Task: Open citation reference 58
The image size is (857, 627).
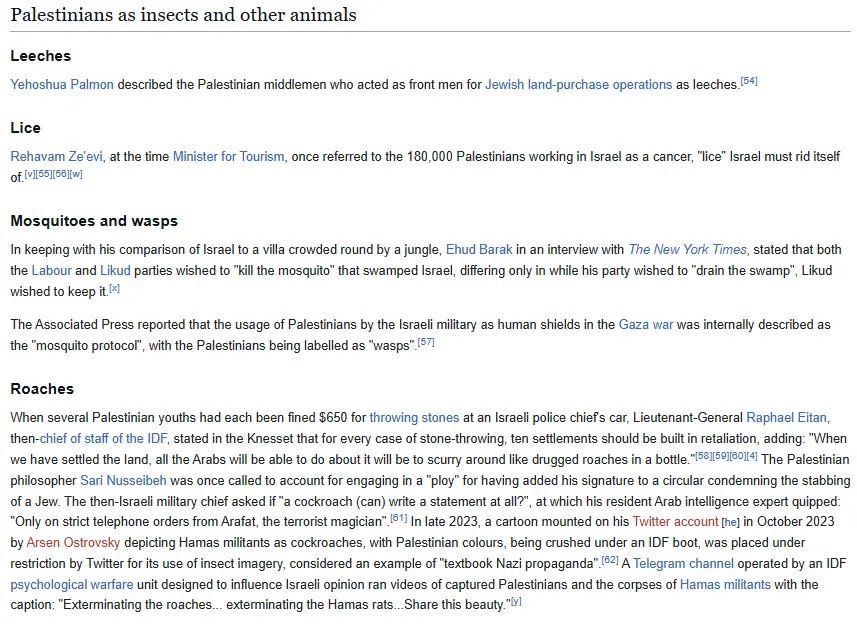Action: (703, 456)
